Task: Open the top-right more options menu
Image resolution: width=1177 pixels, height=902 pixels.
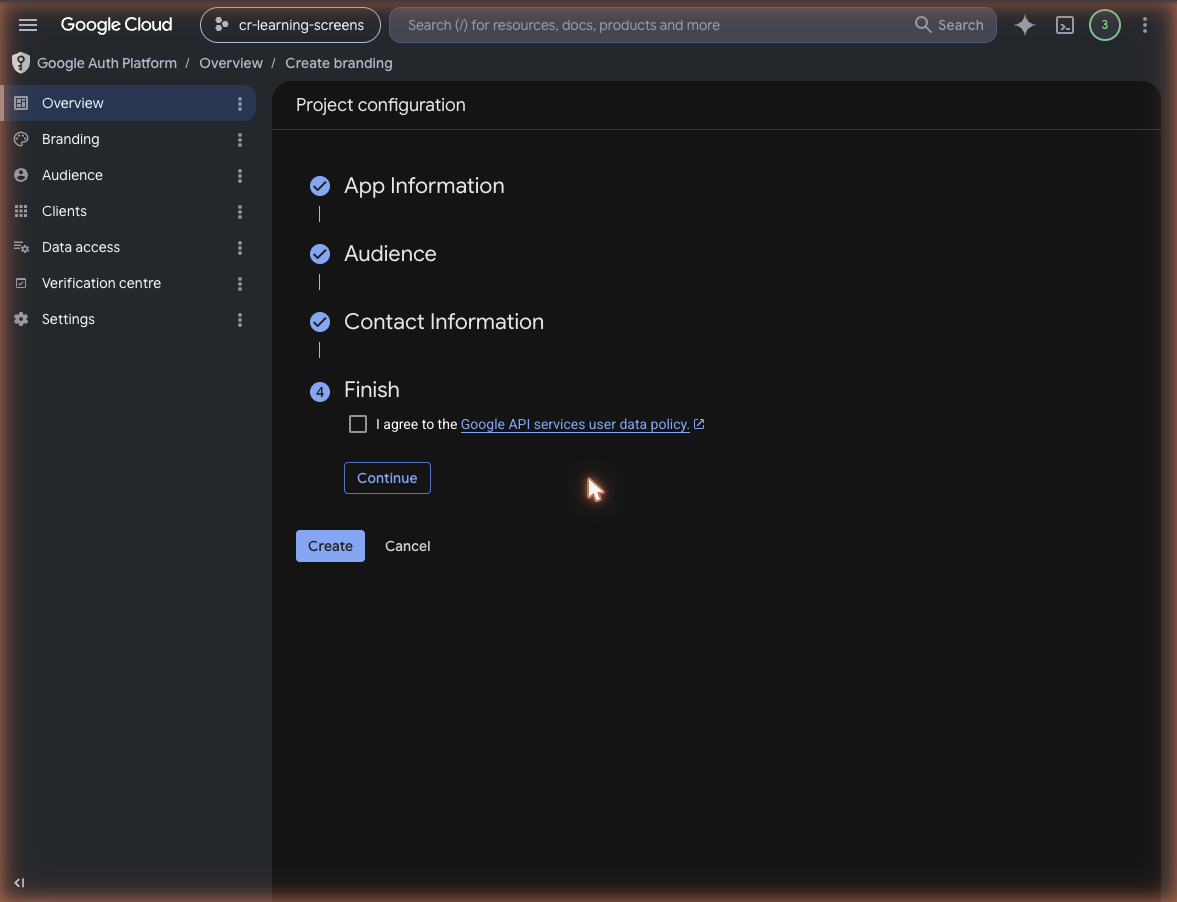Action: tap(1145, 25)
